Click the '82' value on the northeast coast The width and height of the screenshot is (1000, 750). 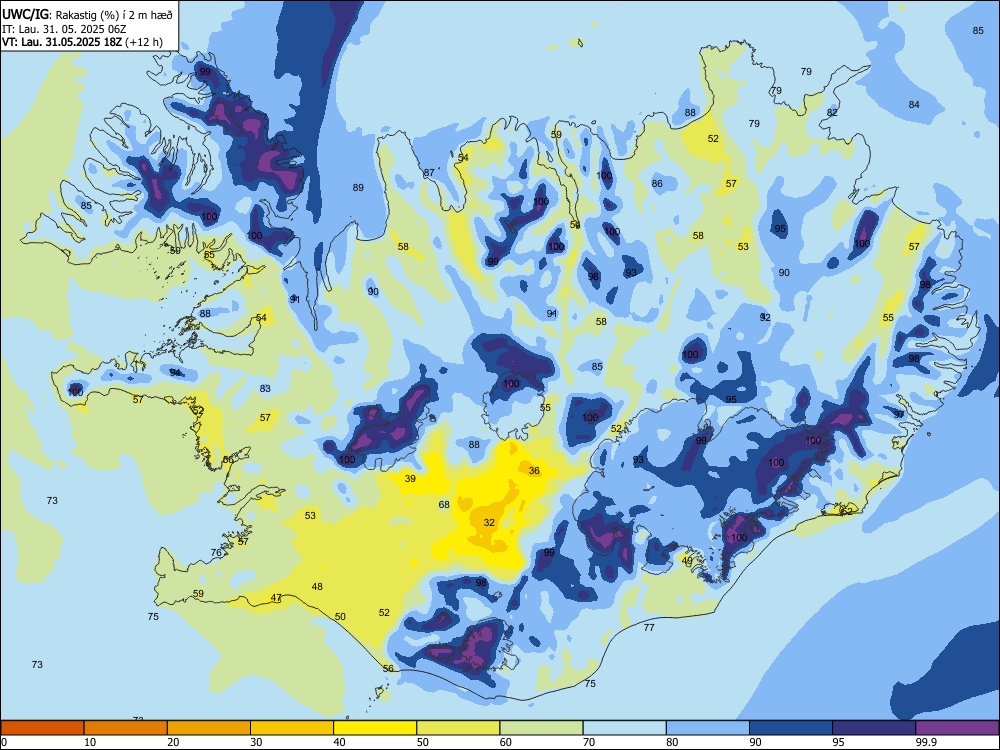click(832, 113)
